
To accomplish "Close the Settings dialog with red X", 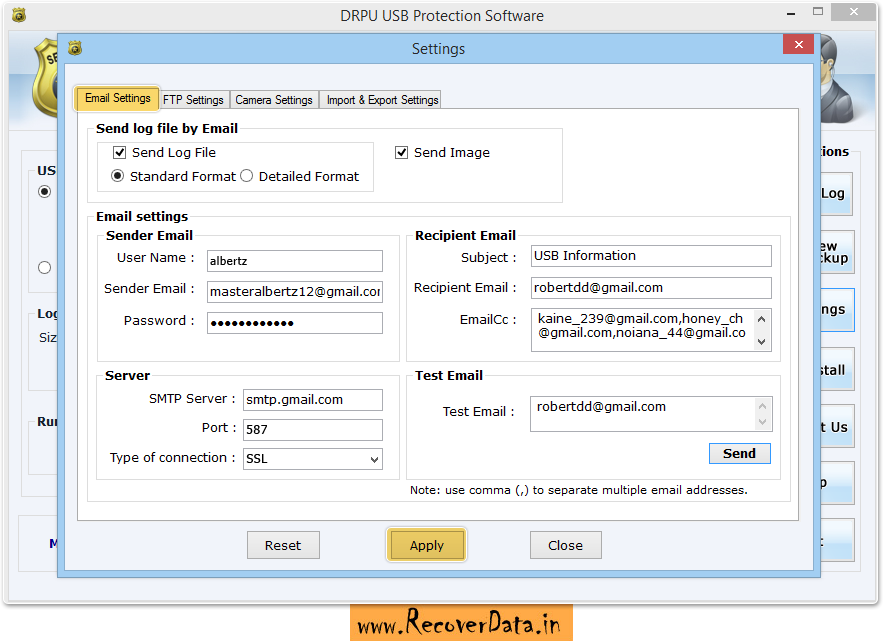I will coord(798,44).
